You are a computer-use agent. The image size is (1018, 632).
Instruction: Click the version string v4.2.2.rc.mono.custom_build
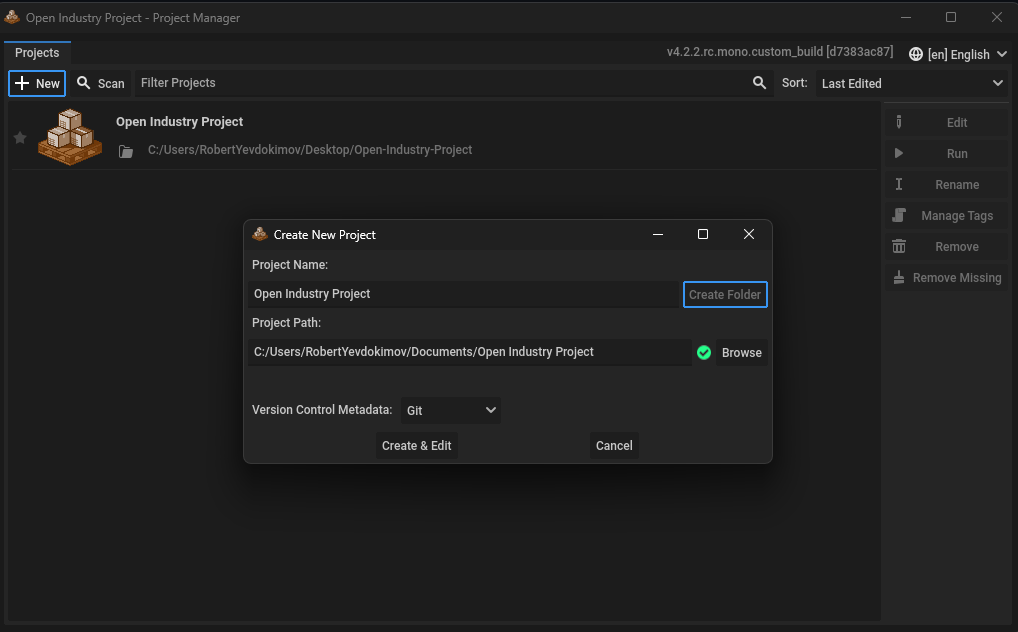click(x=780, y=52)
